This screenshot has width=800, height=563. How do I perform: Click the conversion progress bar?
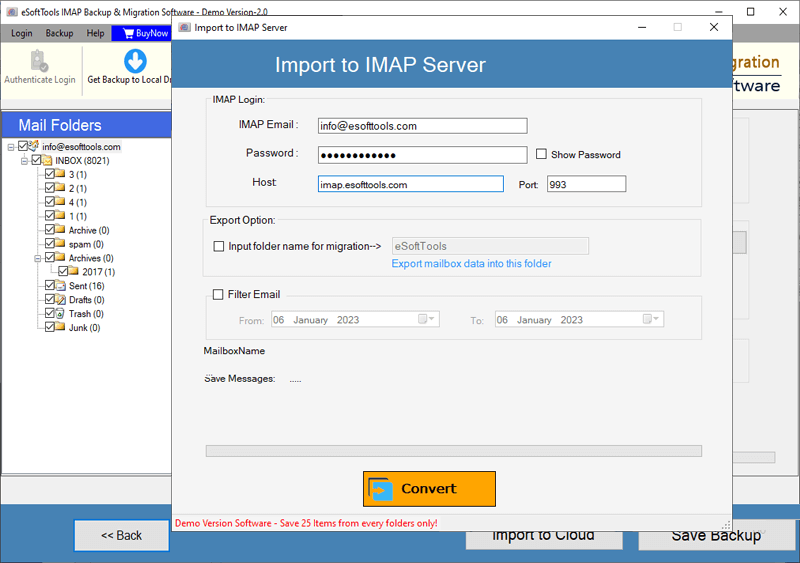[454, 451]
